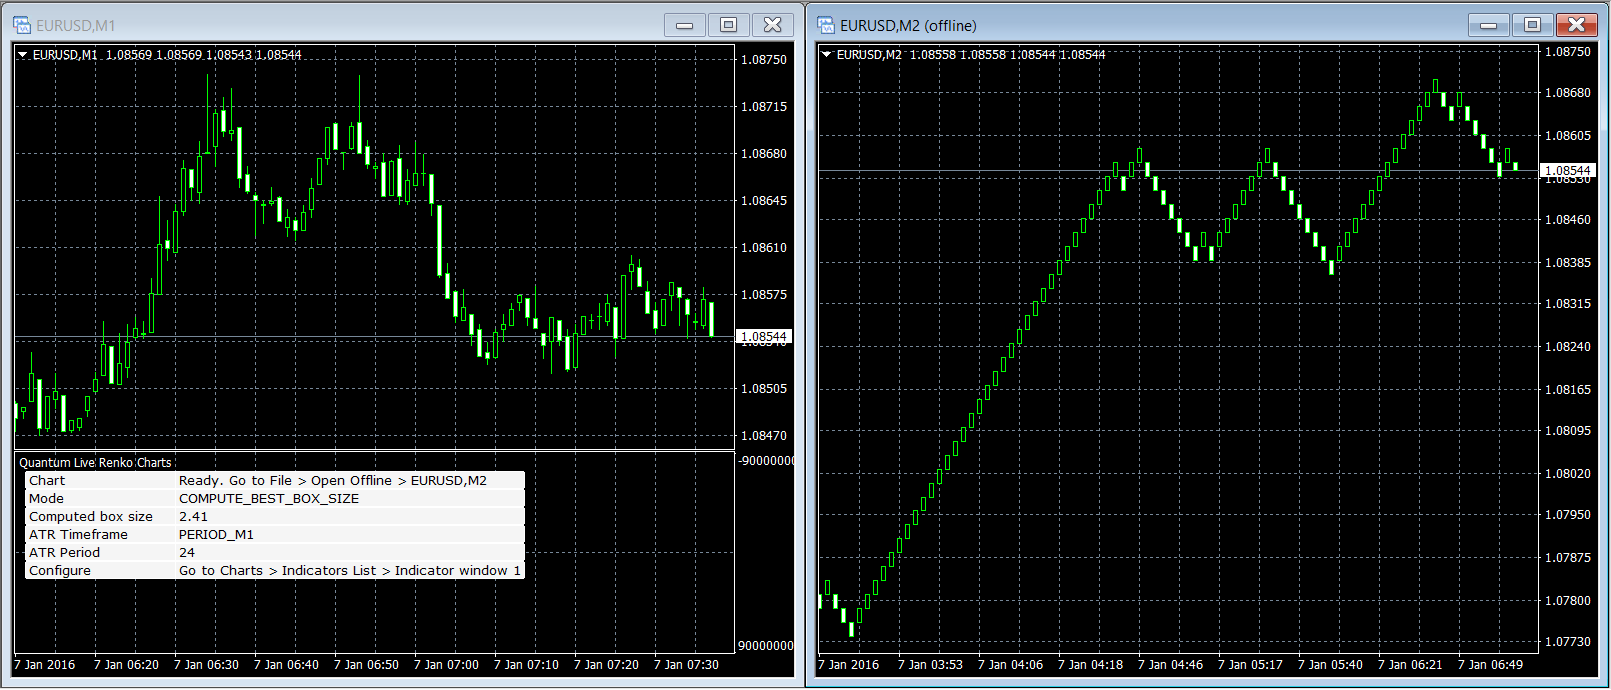The width and height of the screenshot is (1611, 690).
Task: Maximize the EURUSD,M2 (offline) chart window
Action: pos(1532,25)
